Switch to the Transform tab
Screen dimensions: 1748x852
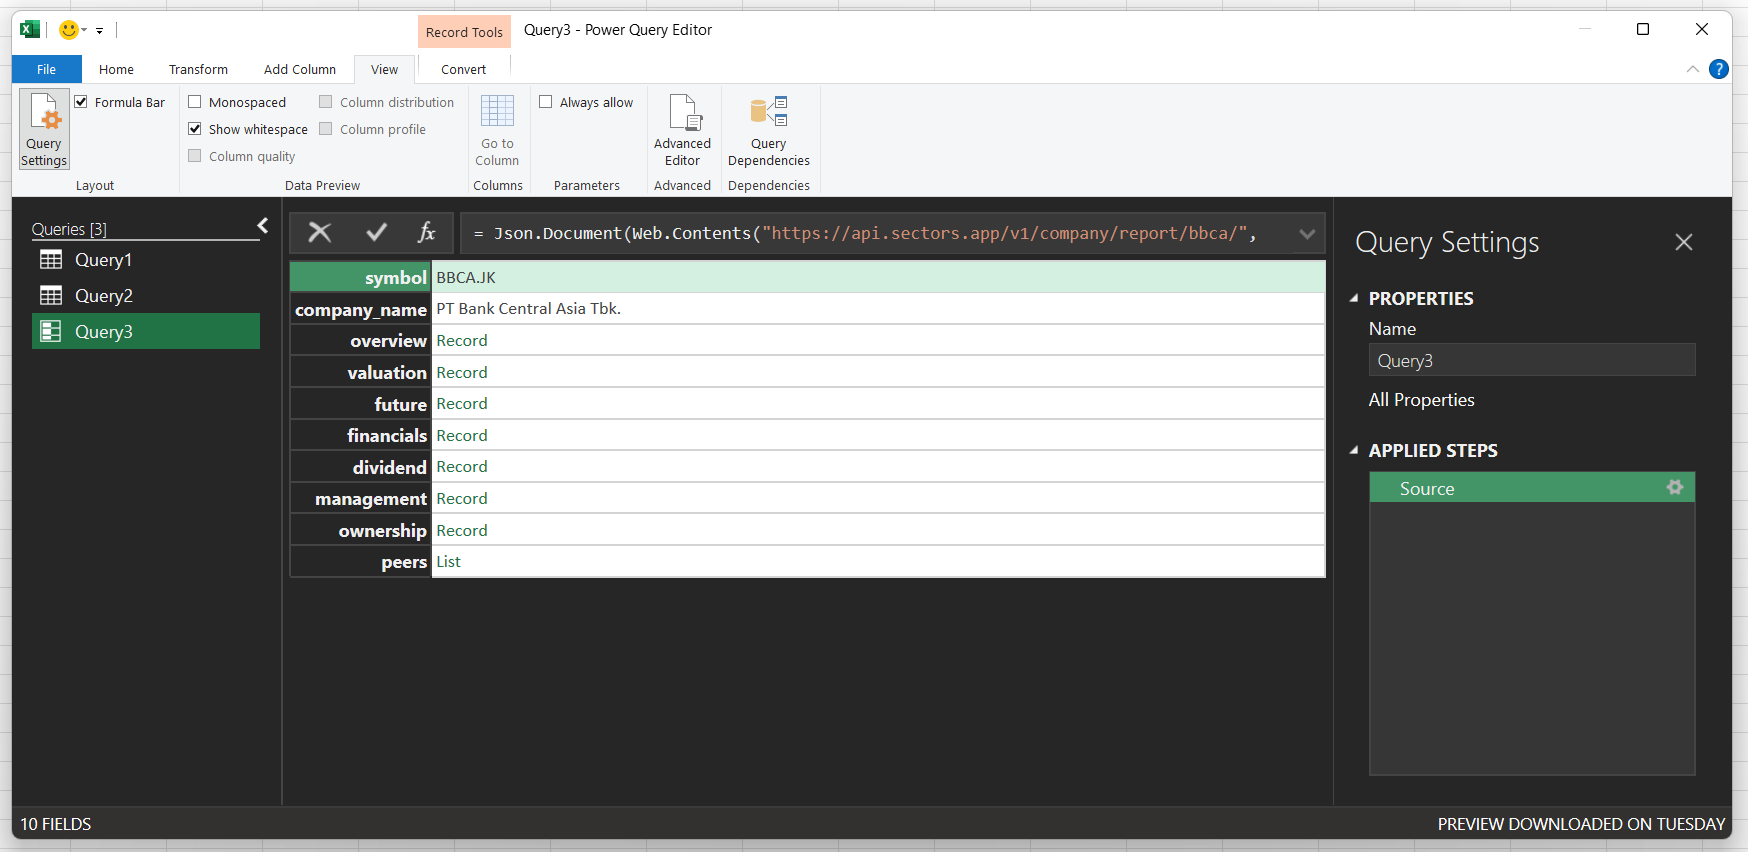[x=198, y=69]
